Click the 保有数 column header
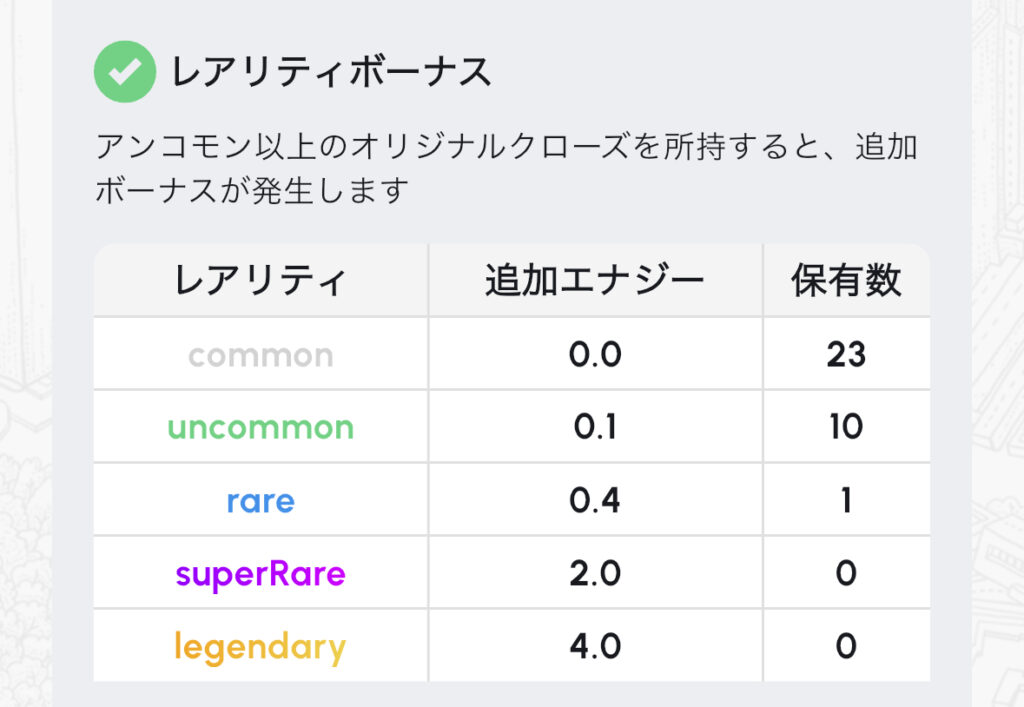Image resolution: width=1024 pixels, height=707 pixels. [846, 281]
